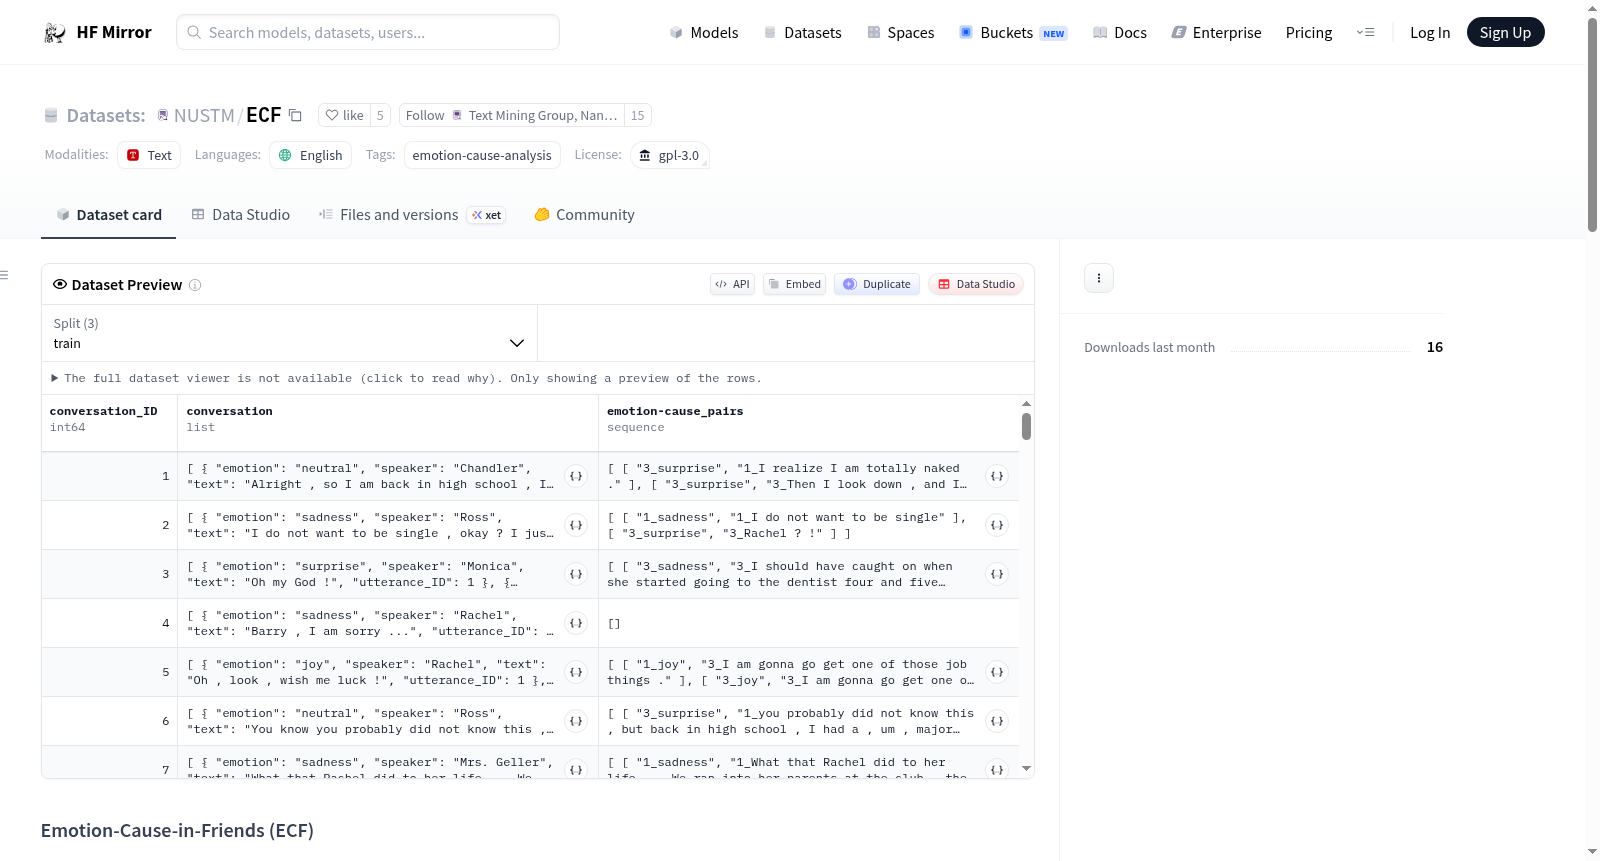Open the emotion-cause-analysis tag

point(482,155)
